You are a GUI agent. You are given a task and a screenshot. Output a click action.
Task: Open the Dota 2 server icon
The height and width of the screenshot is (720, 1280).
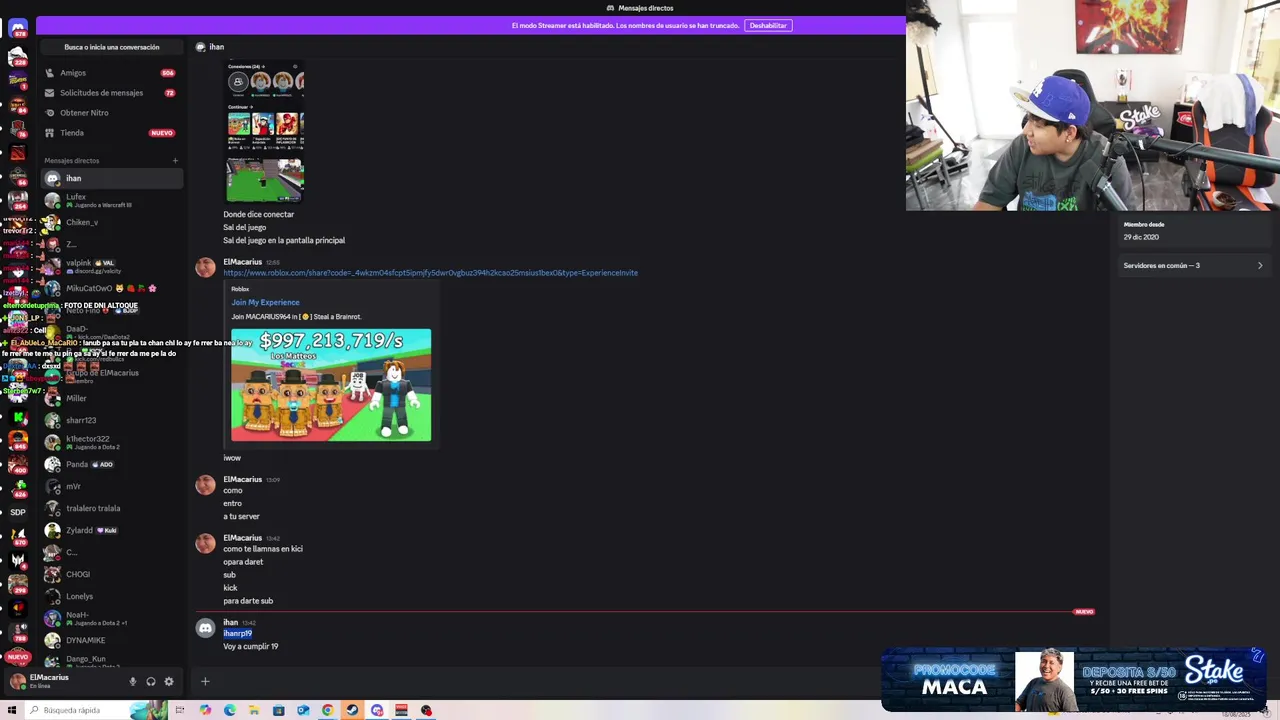(x=18, y=153)
